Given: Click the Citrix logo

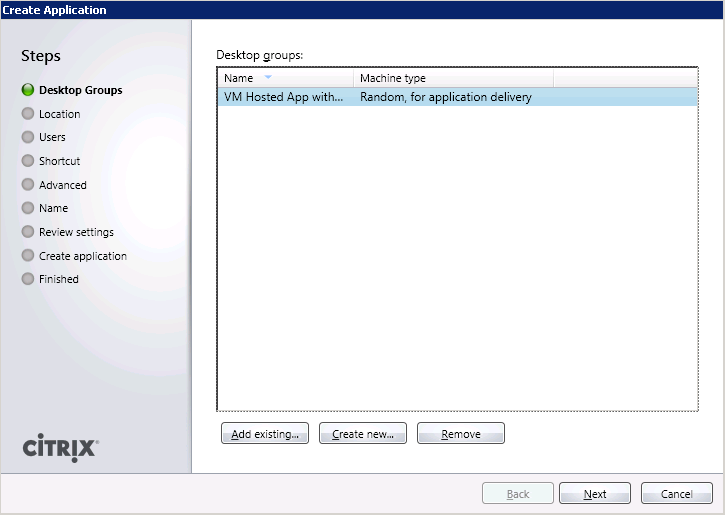Looking at the screenshot, I should (x=60, y=448).
